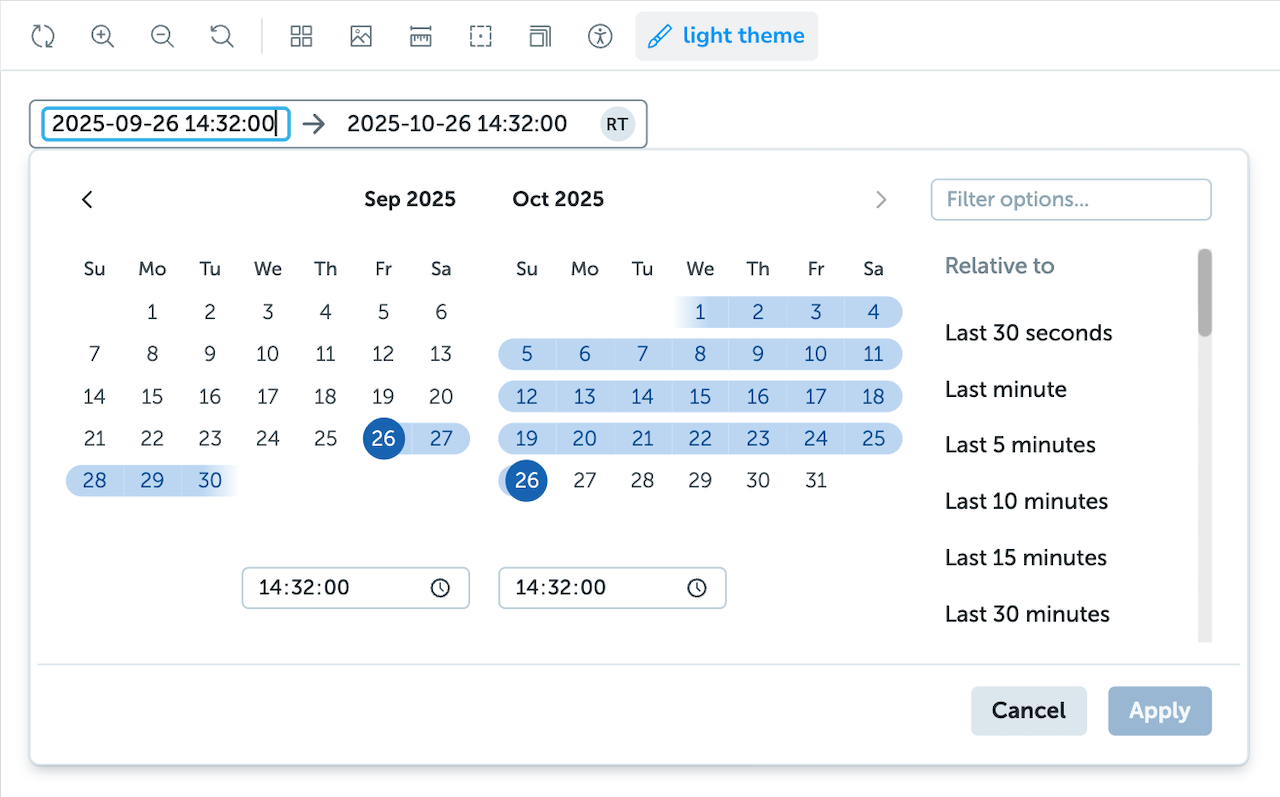Click the sync/remount icon in the toolbar
Screen dimensions: 1280x797
pos(42,37)
